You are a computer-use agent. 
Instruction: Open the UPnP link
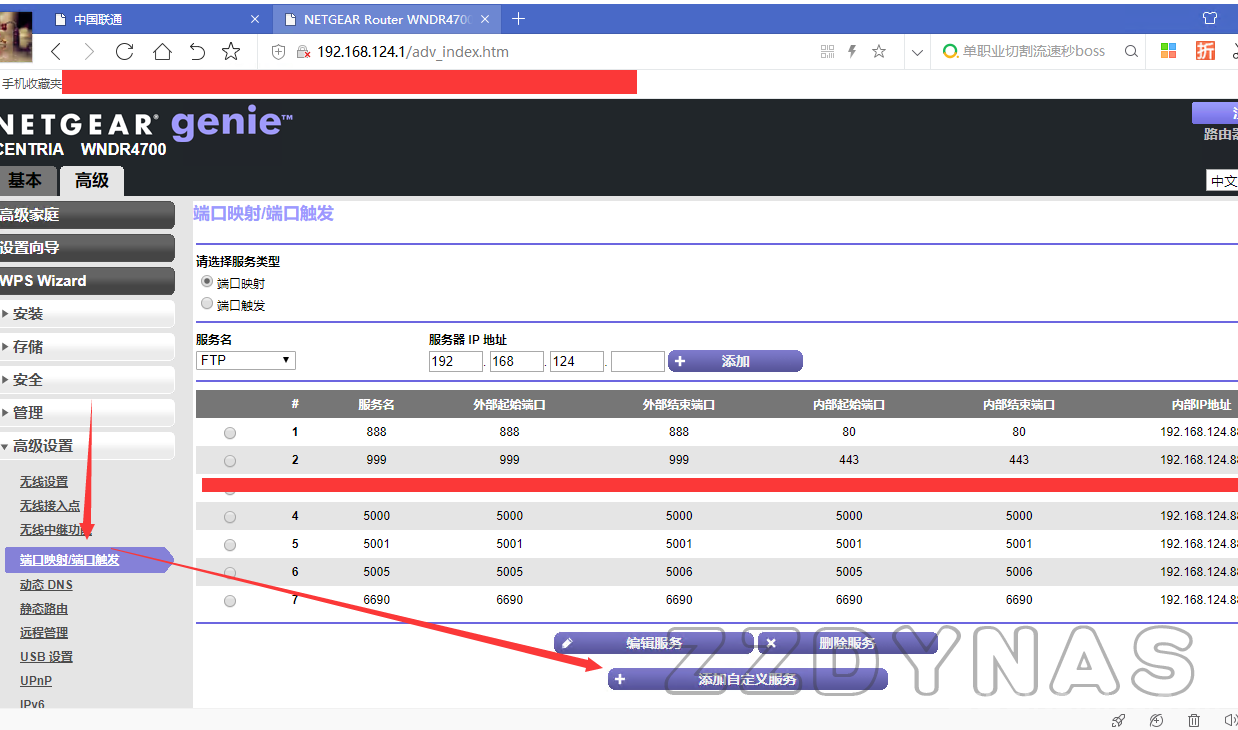coord(36,681)
